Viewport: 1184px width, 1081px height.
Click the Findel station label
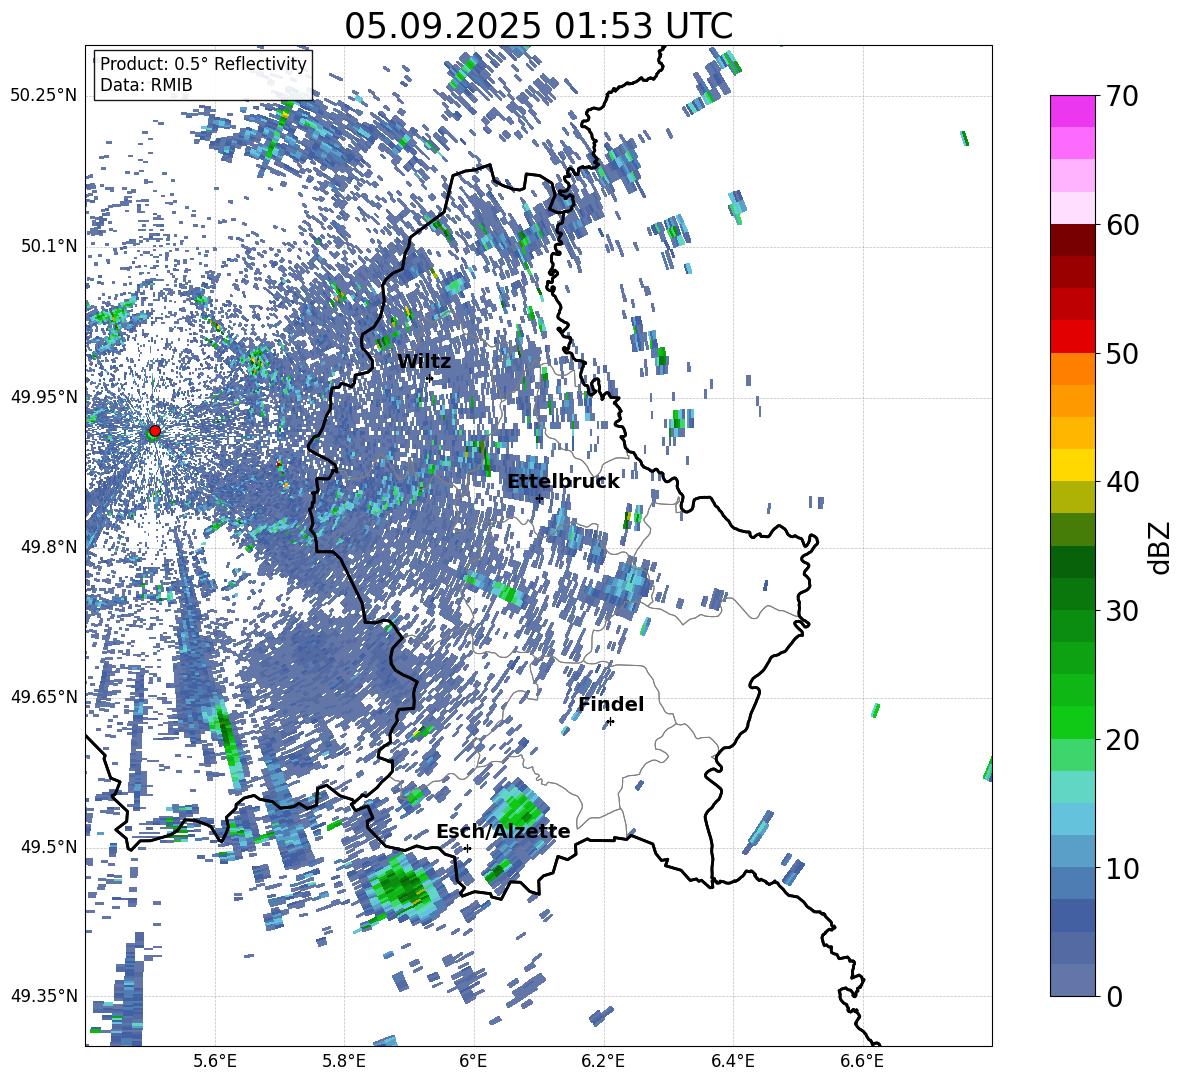[x=611, y=704]
